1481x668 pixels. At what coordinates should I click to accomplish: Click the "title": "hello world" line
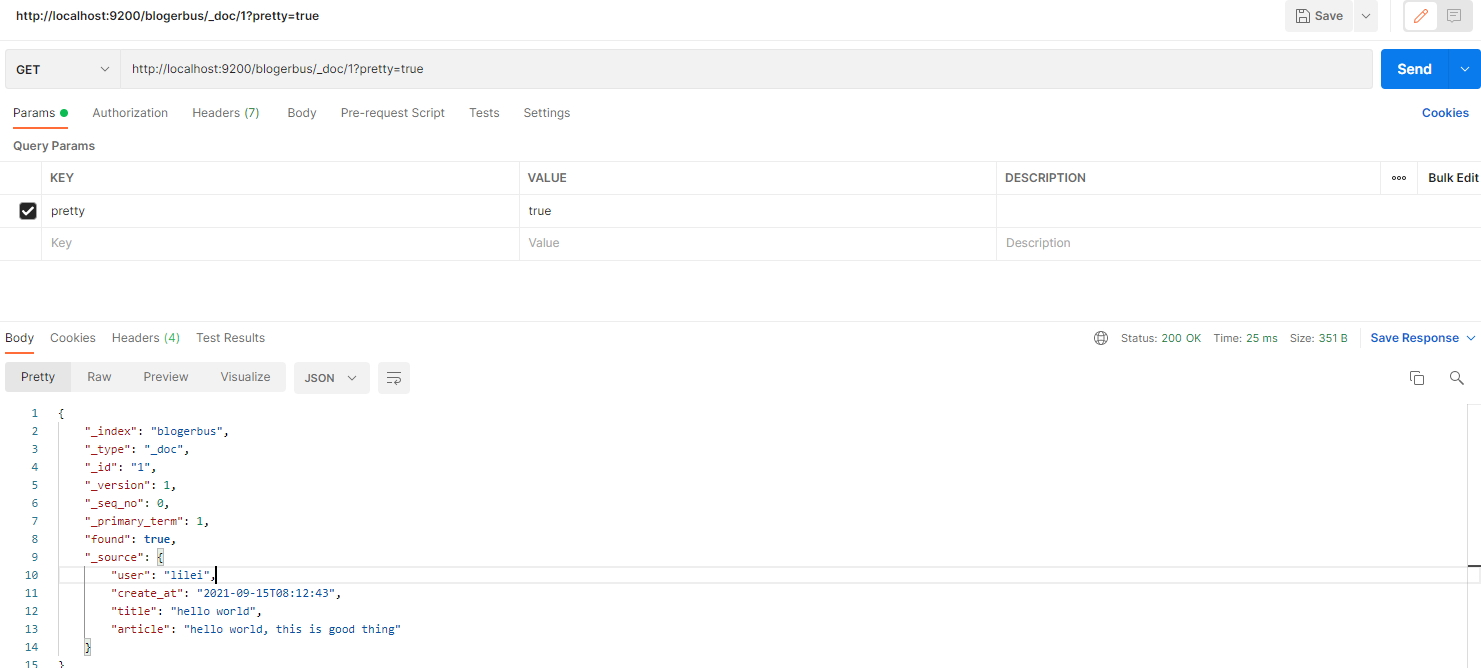[x=187, y=611]
